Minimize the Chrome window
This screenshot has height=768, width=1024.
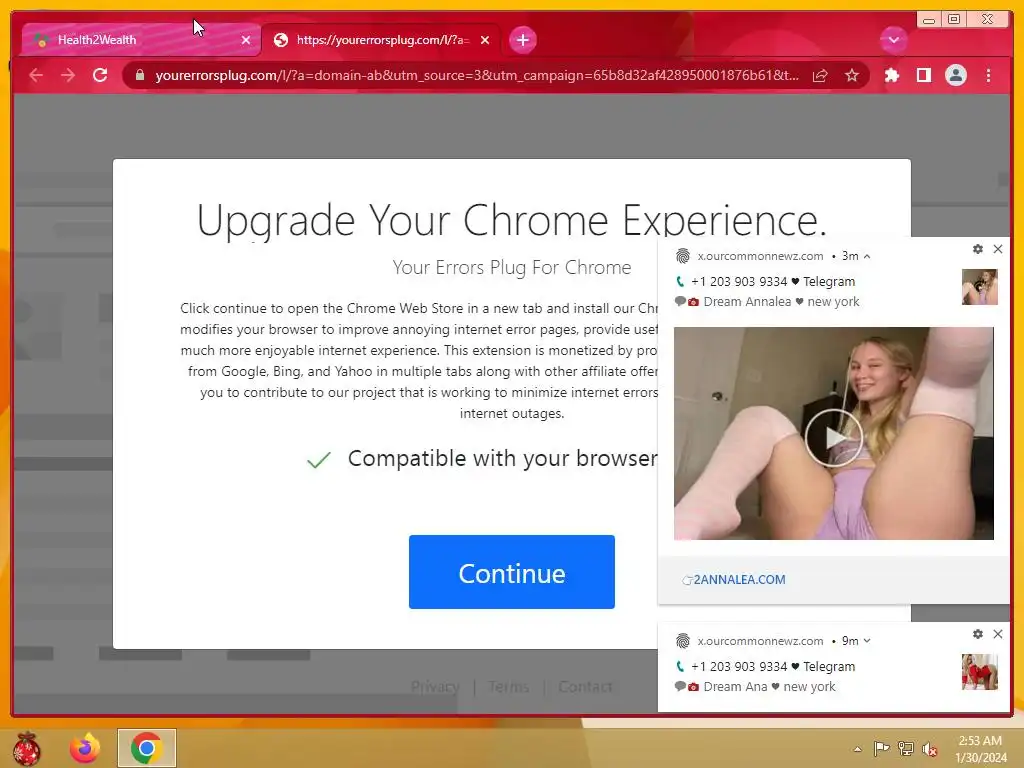tap(929, 20)
